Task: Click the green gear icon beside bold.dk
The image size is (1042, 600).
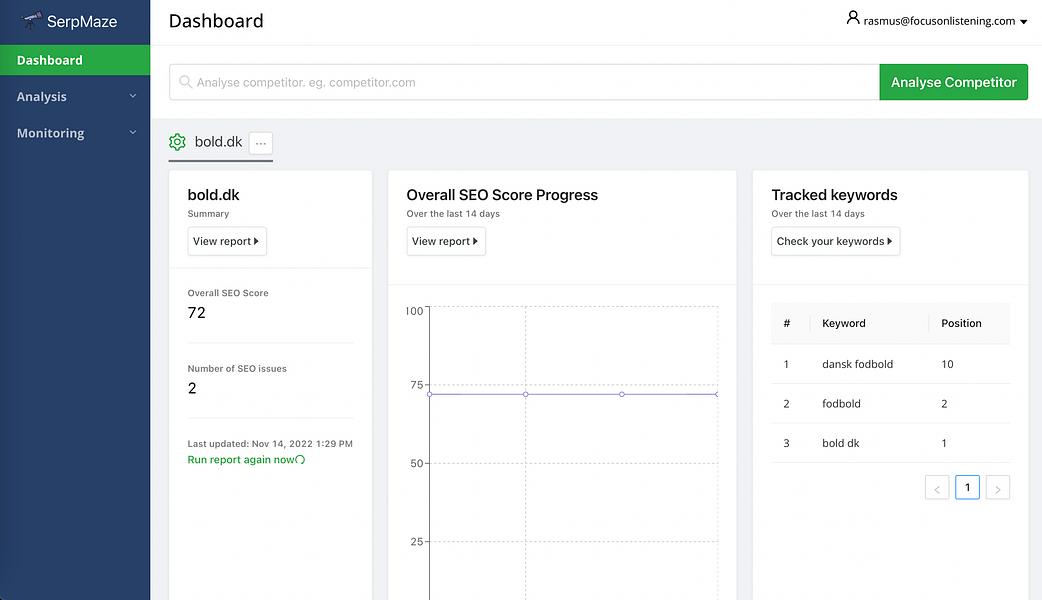Action: pyautogui.click(x=177, y=142)
